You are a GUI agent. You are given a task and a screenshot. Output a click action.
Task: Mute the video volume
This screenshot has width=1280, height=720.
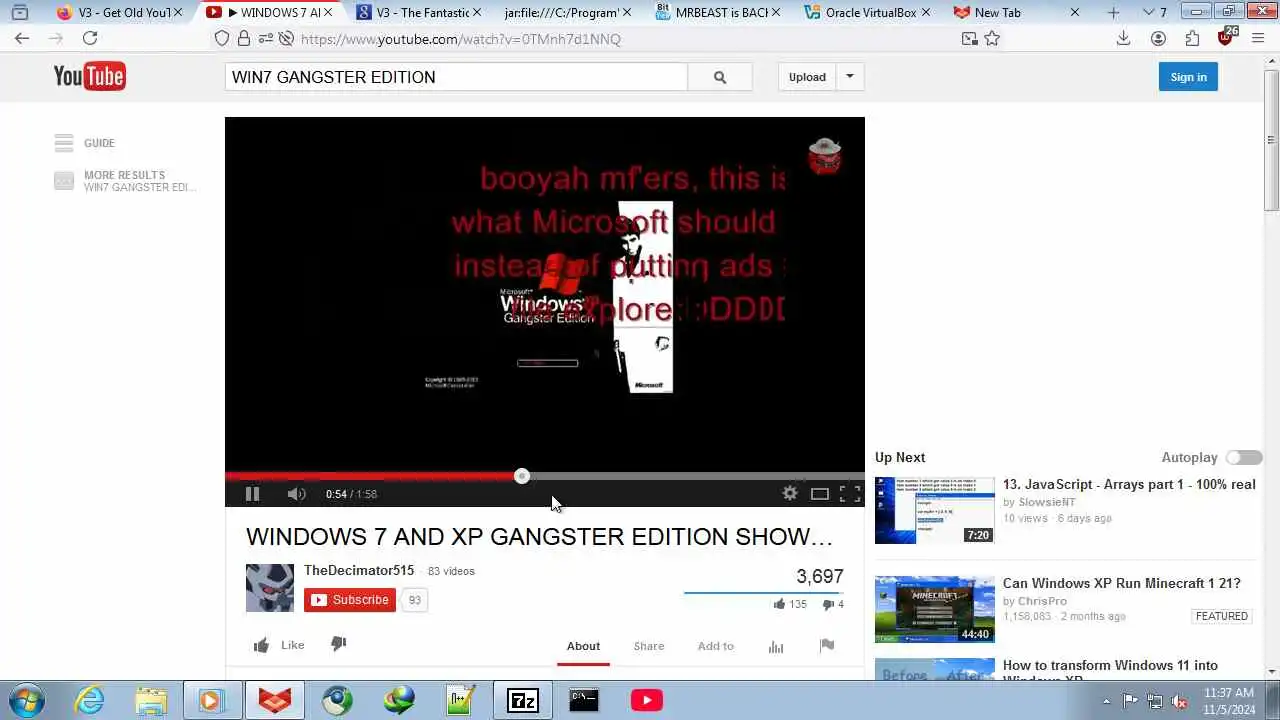296,494
